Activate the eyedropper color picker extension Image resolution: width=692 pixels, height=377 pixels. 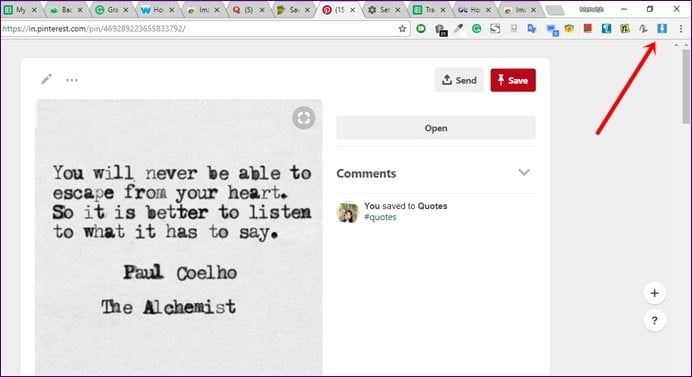(459, 29)
